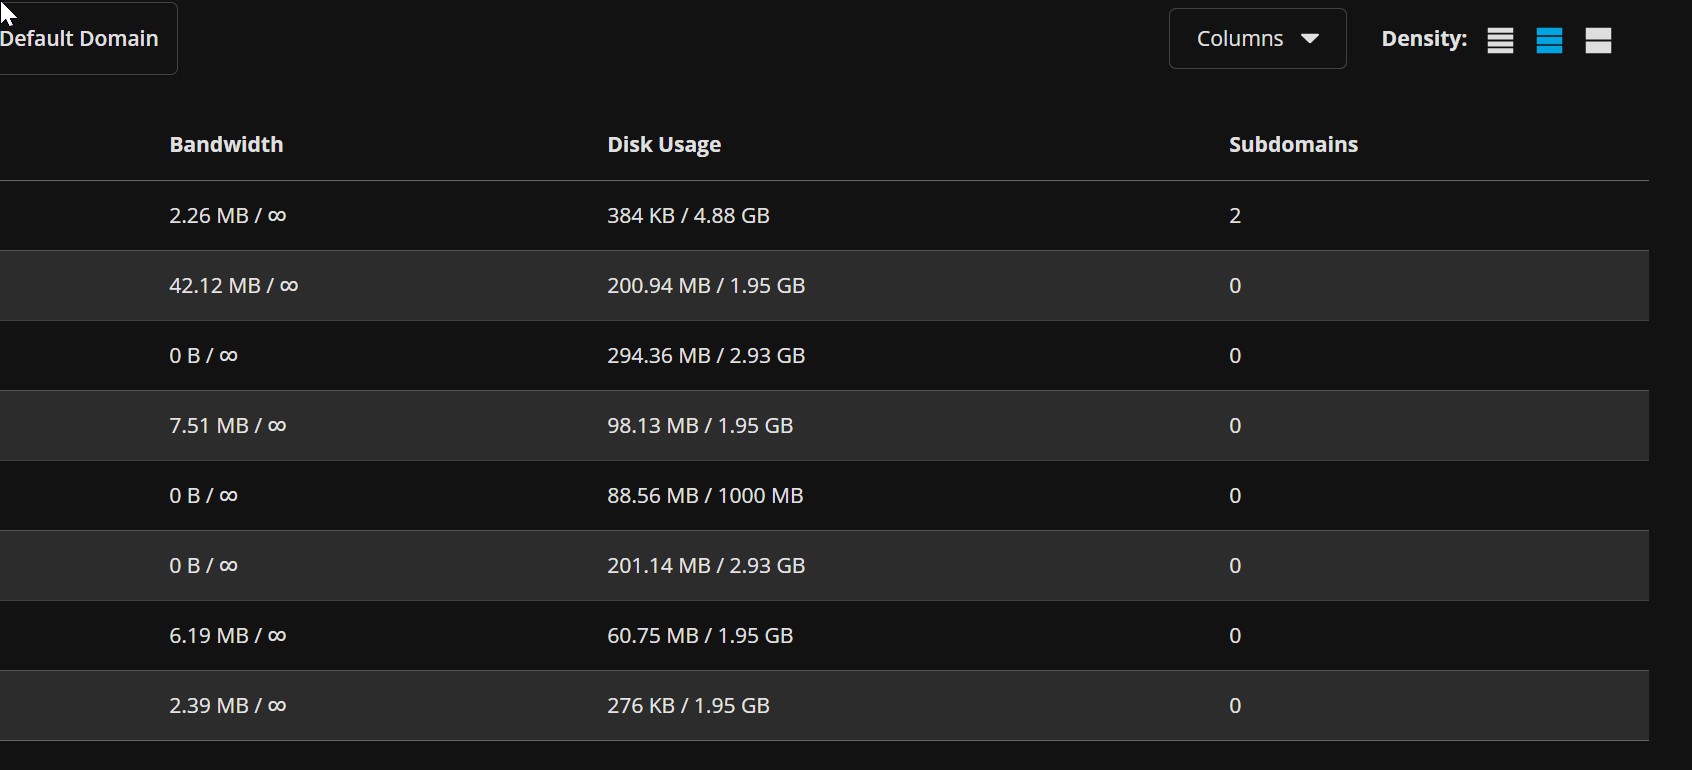Click the 88.56 MB / 1000 MB cell
This screenshot has height=770, width=1692.
click(705, 496)
